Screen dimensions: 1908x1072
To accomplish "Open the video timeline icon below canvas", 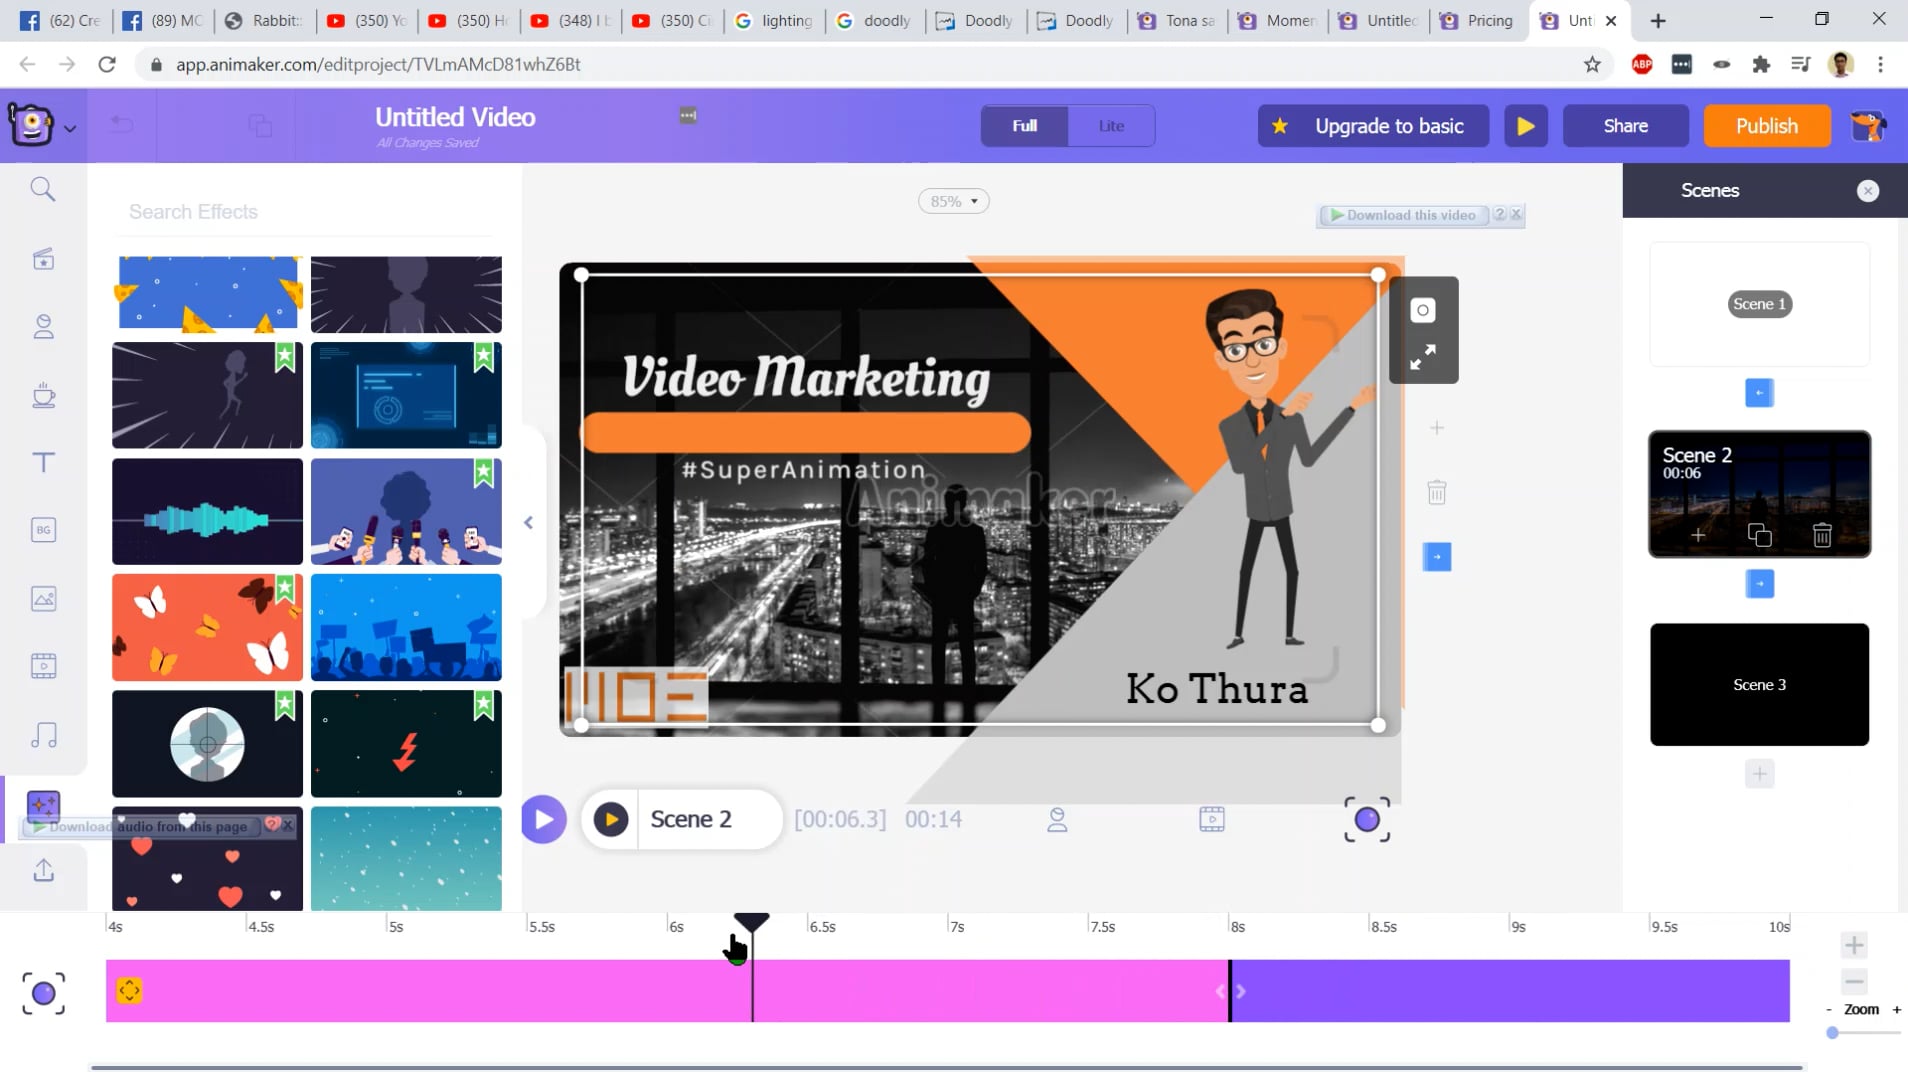I will click(x=1212, y=820).
